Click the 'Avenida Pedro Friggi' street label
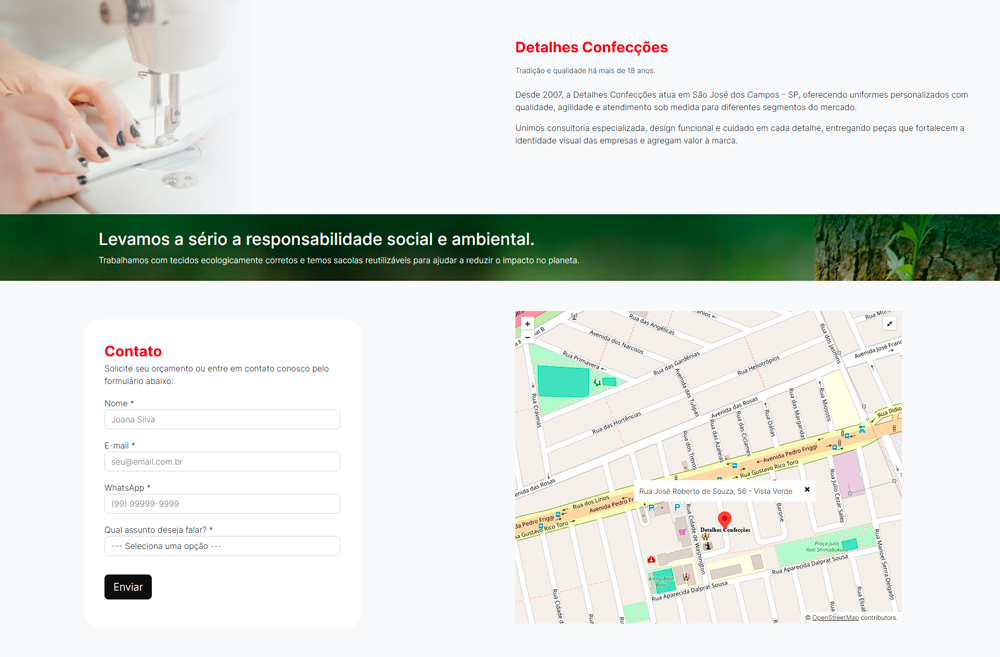Viewport: 1000px width, 657px height. point(790,453)
